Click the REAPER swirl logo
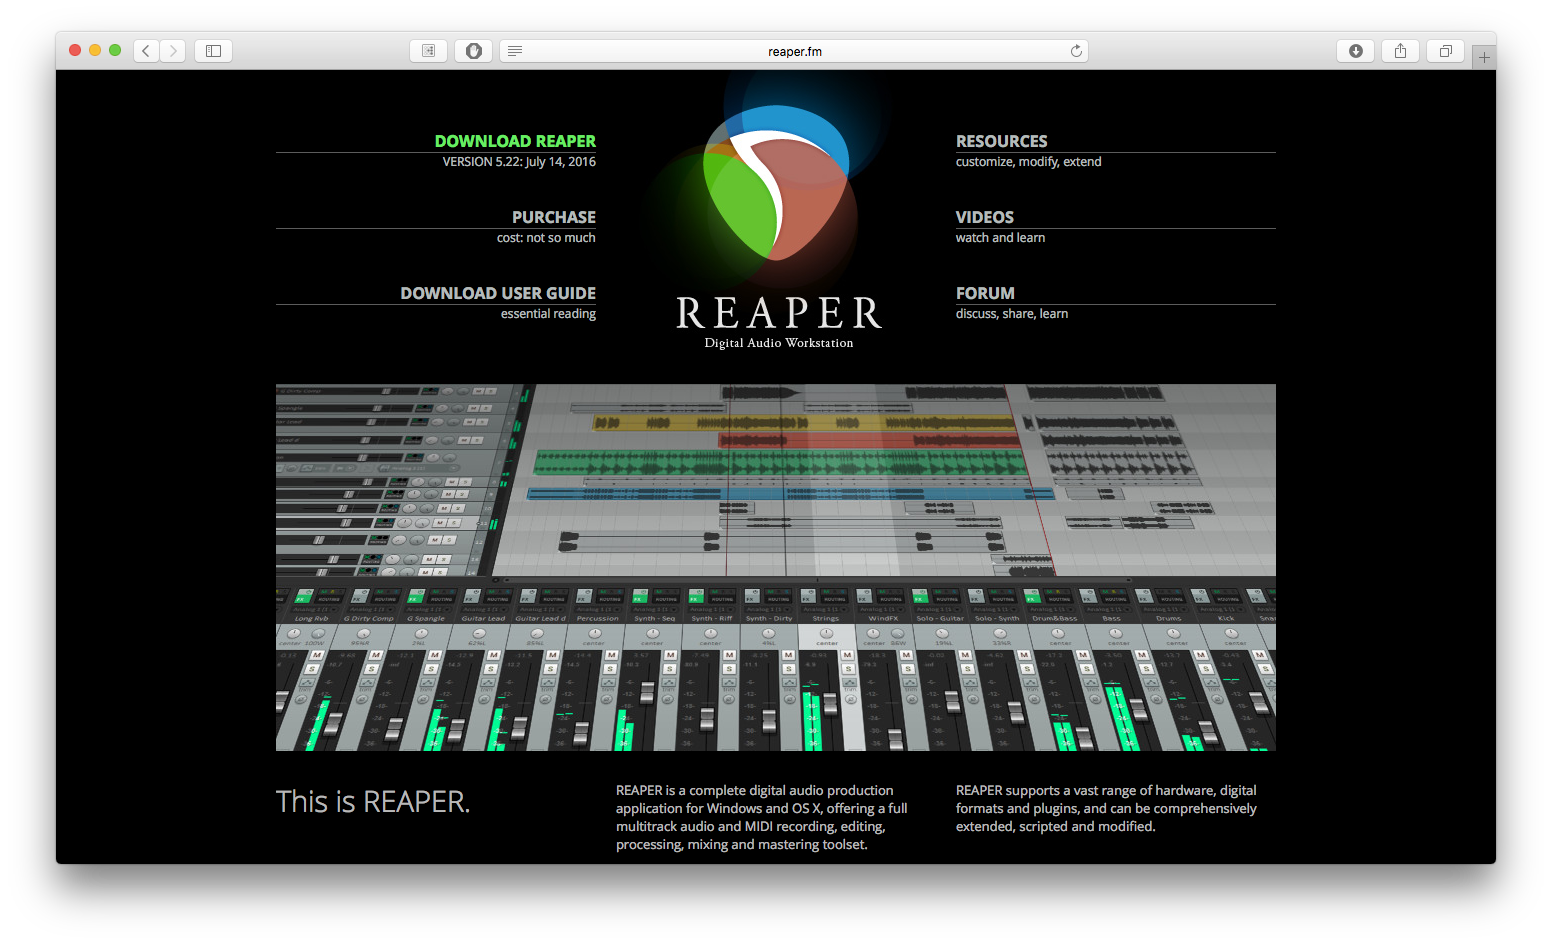Image resolution: width=1552 pixels, height=944 pixels. click(777, 184)
